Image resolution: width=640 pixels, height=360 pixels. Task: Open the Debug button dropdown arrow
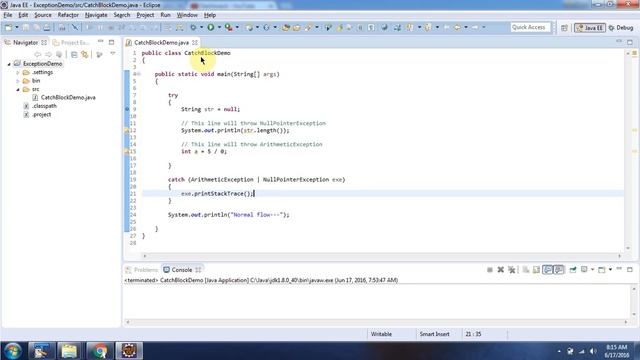coord(201,27)
